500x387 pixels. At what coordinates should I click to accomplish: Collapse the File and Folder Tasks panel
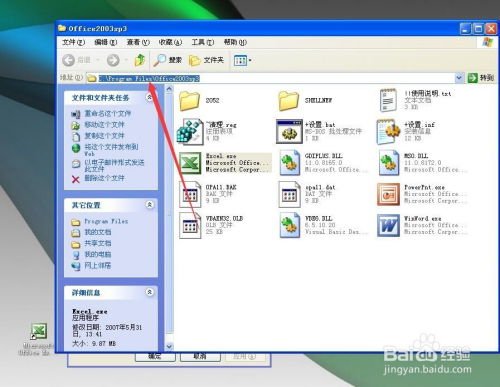150,97
